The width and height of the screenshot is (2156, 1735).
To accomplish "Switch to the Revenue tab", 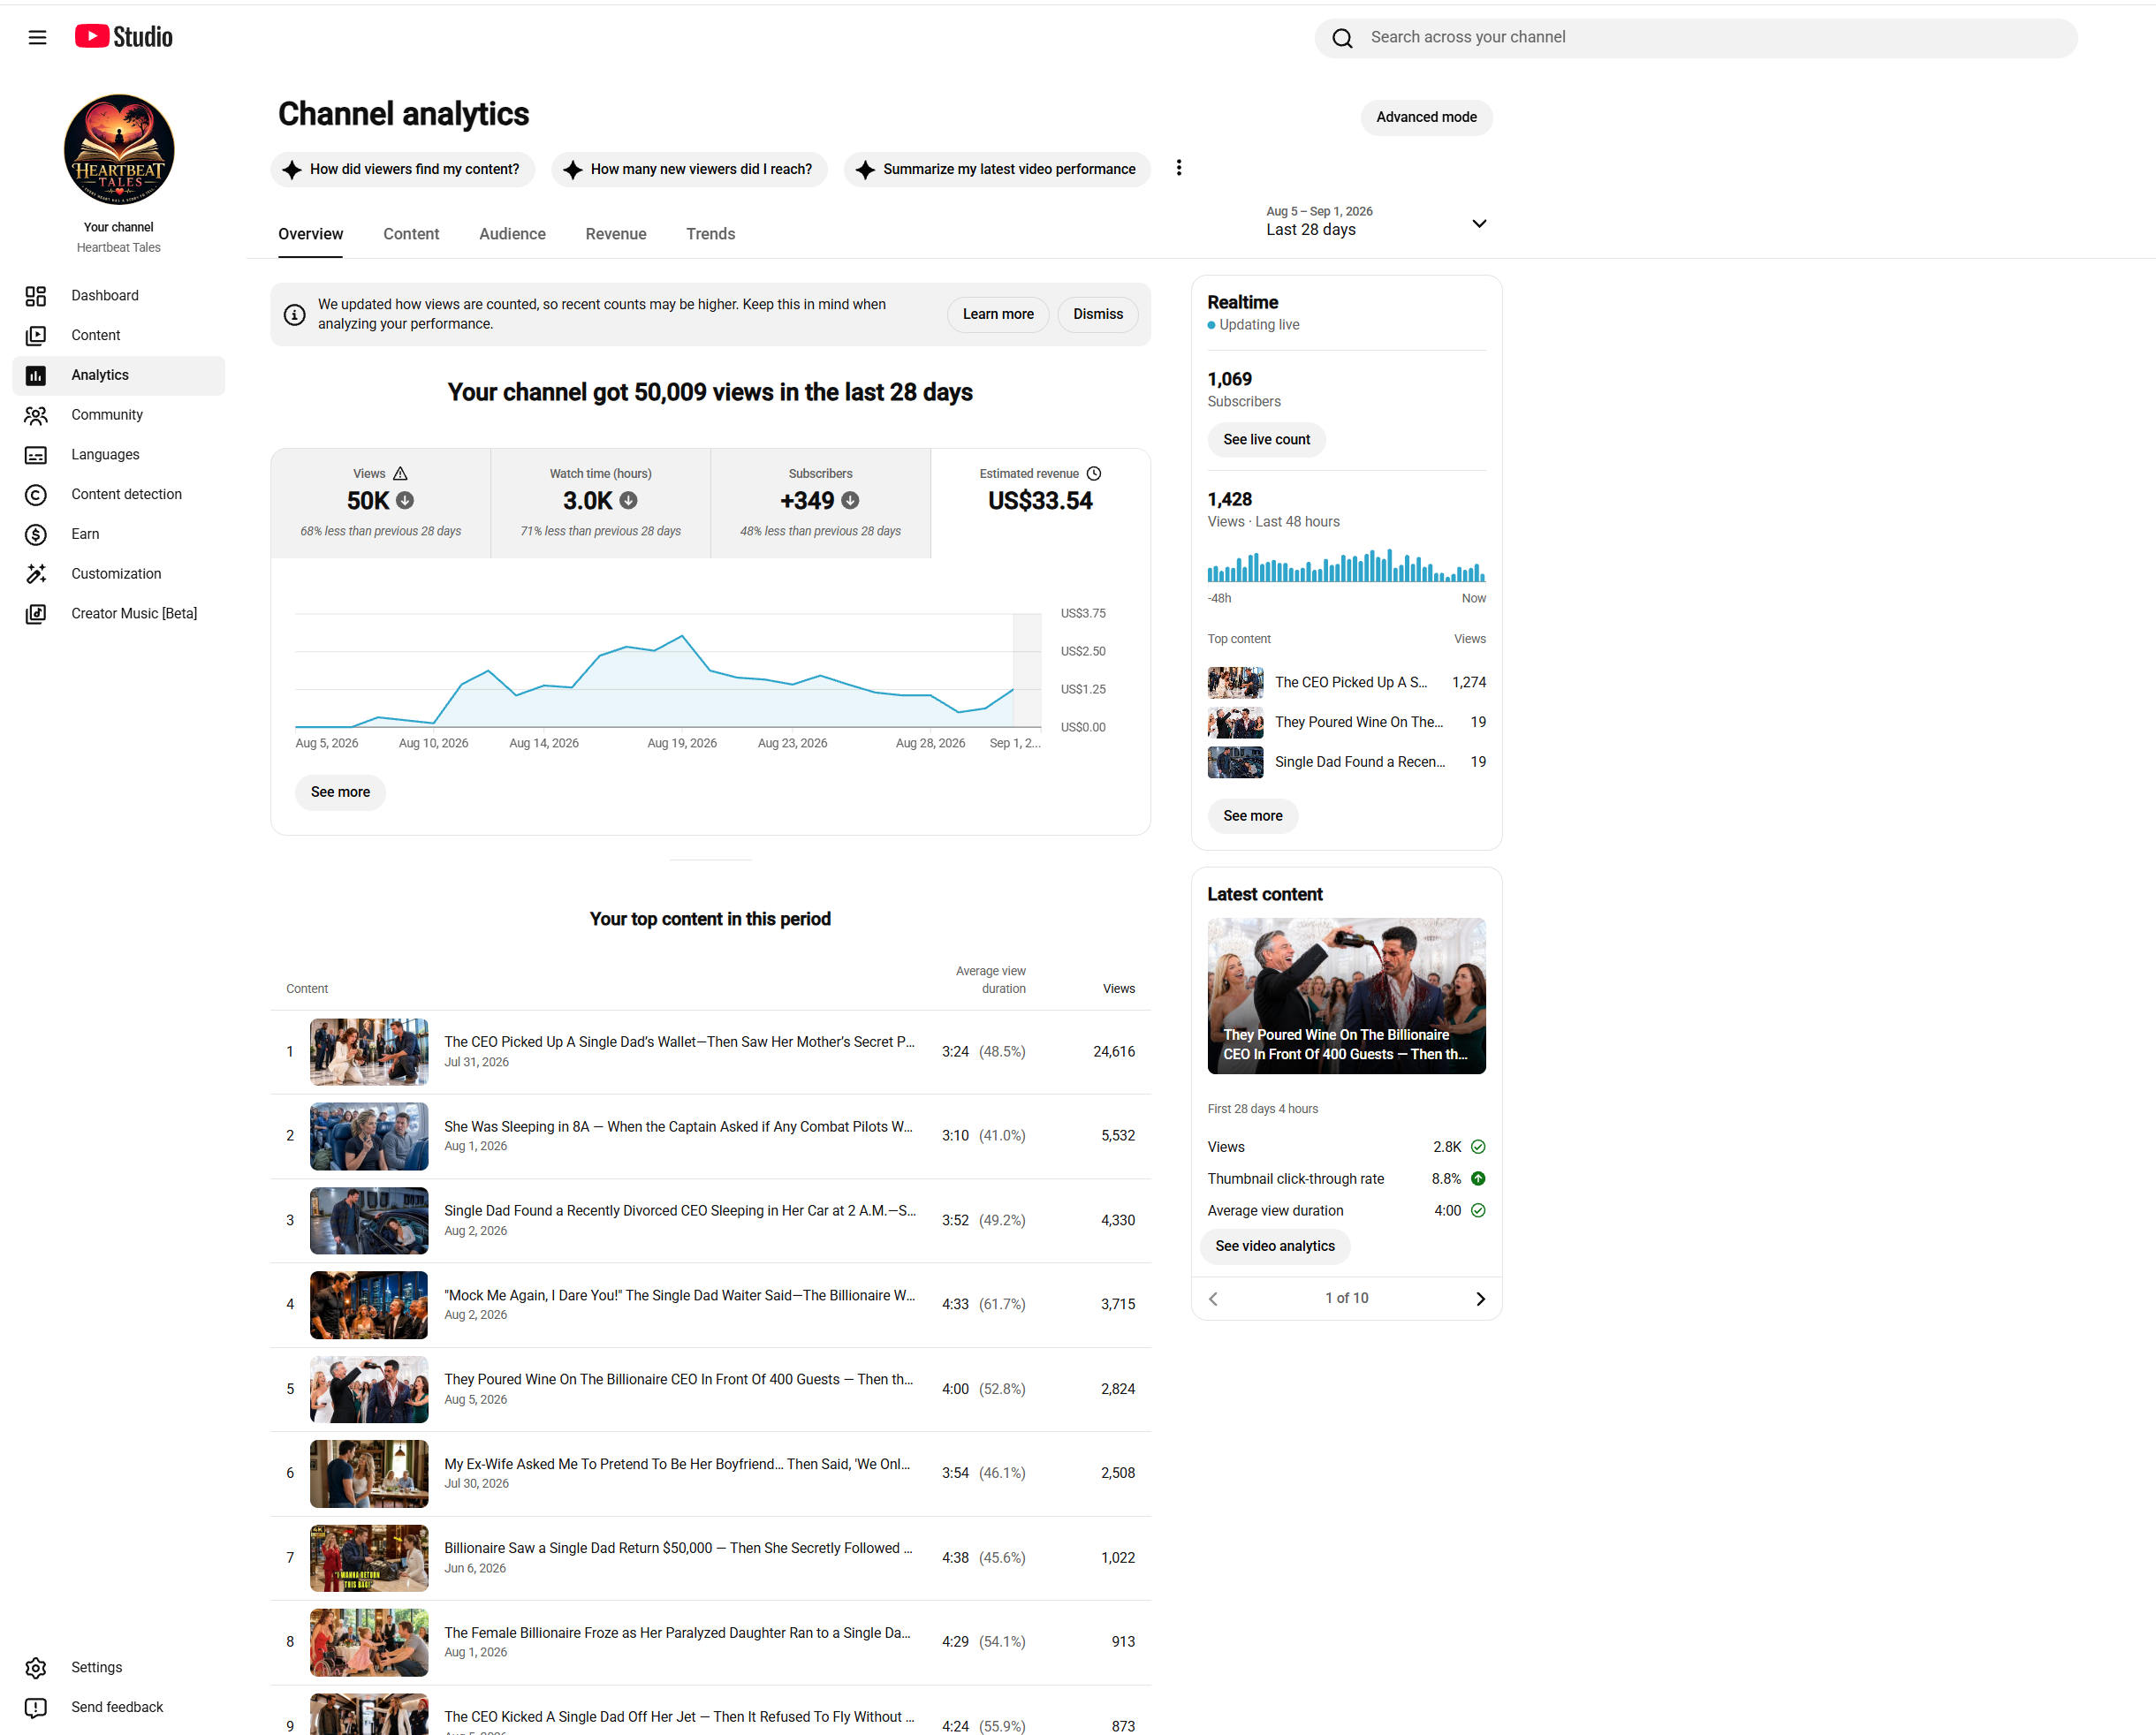I will tap(616, 234).
